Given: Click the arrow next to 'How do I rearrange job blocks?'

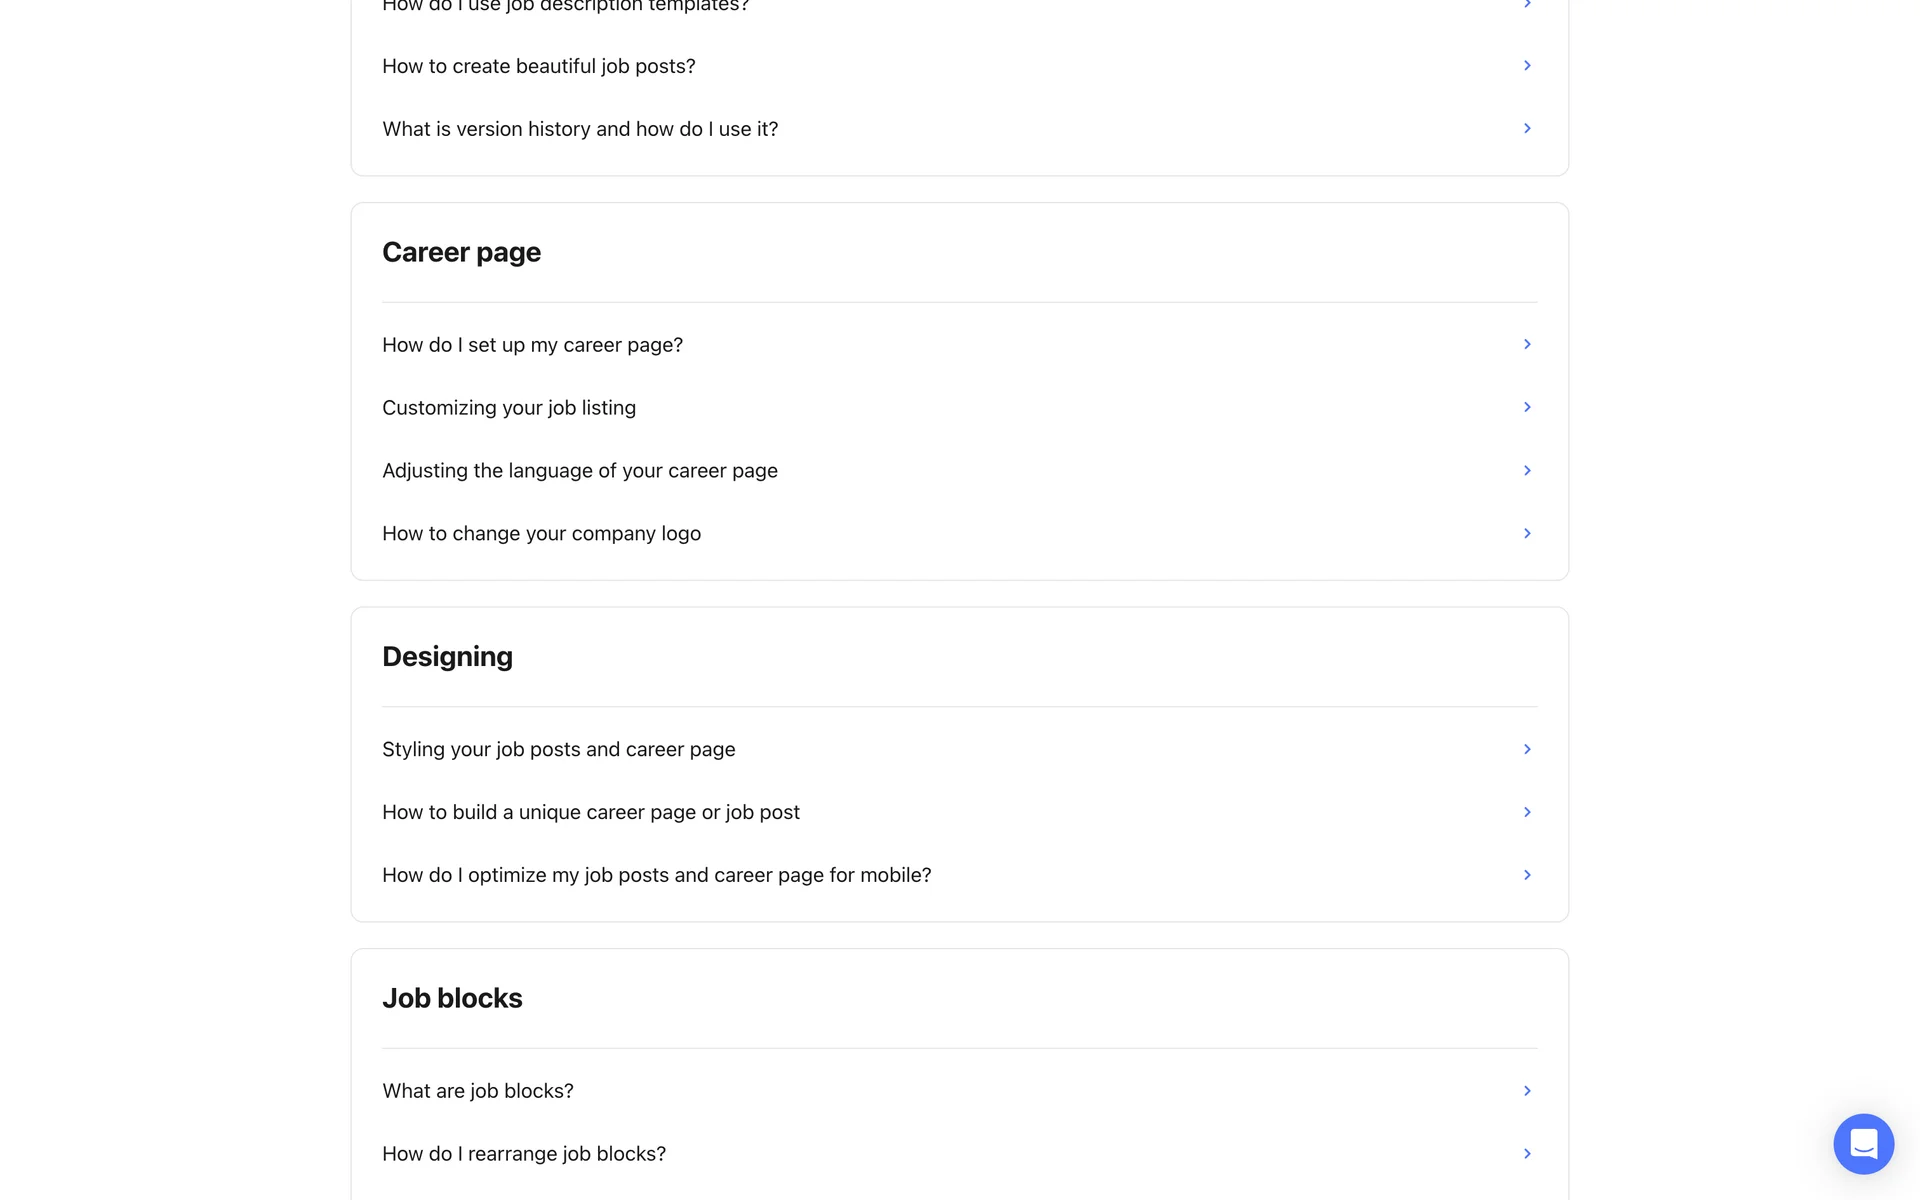Looking at the screenshot, I should (x=1527, y=1154).
